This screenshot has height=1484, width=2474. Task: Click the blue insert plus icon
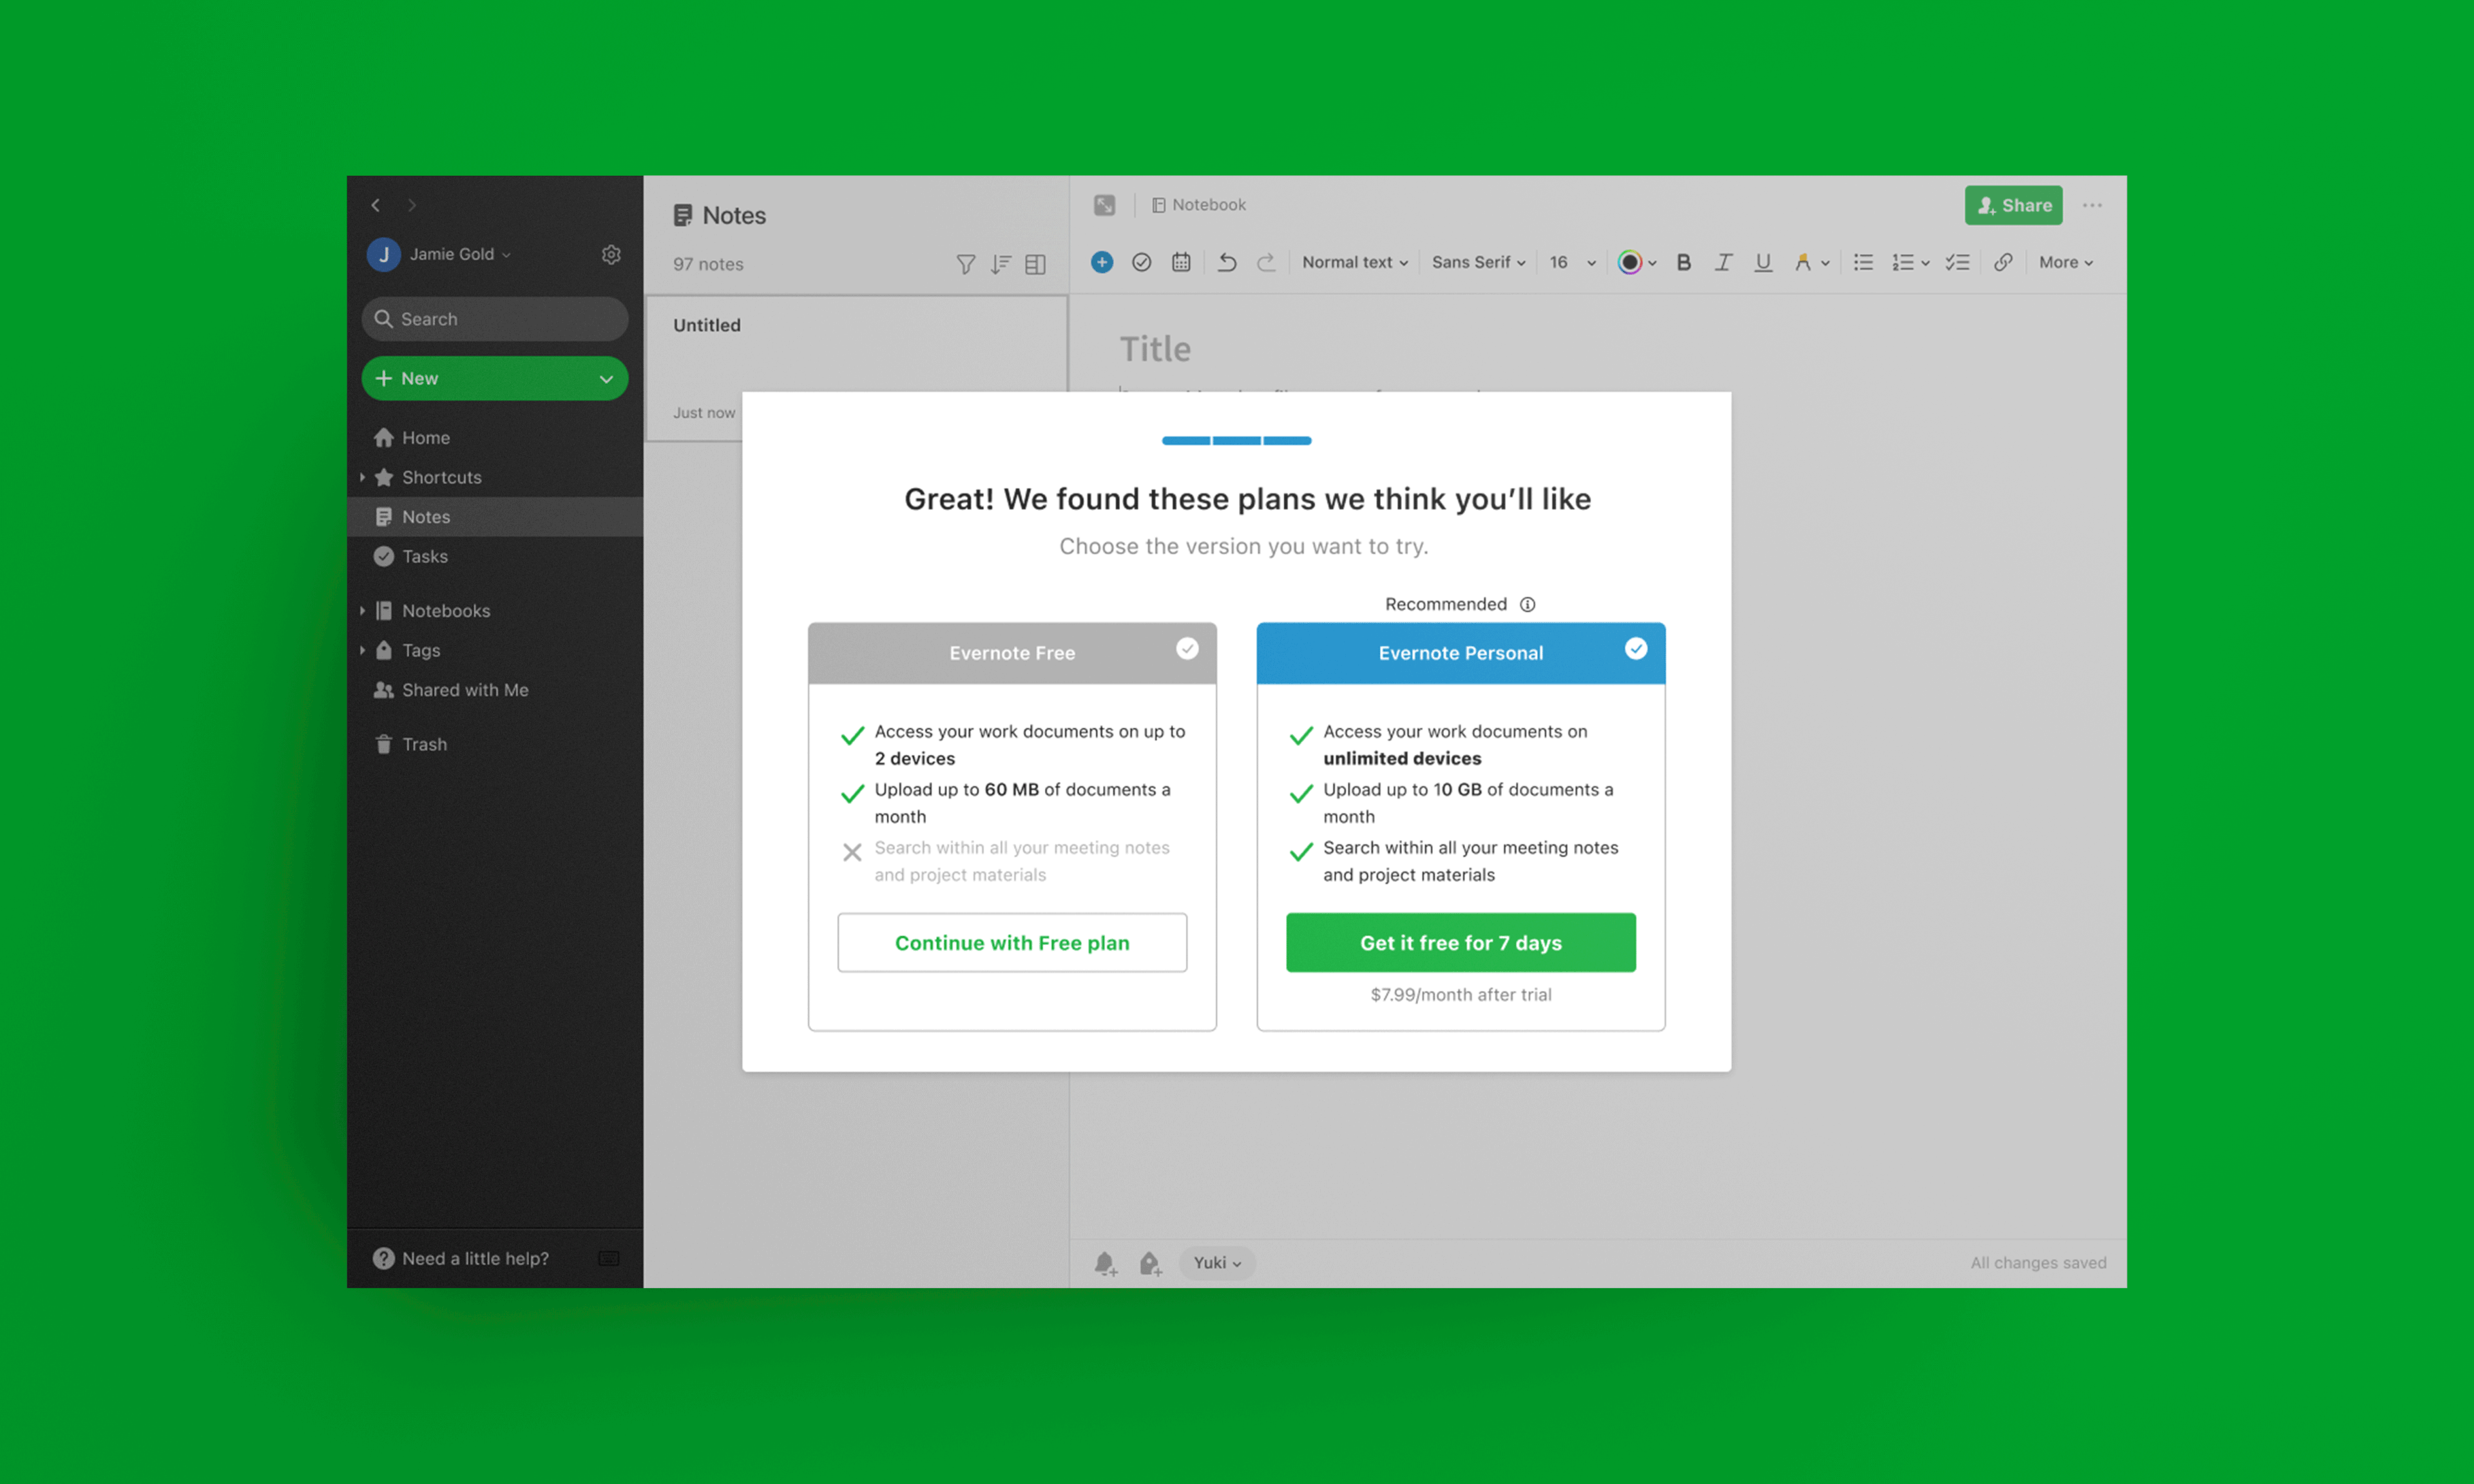[x=1102, y=262]
